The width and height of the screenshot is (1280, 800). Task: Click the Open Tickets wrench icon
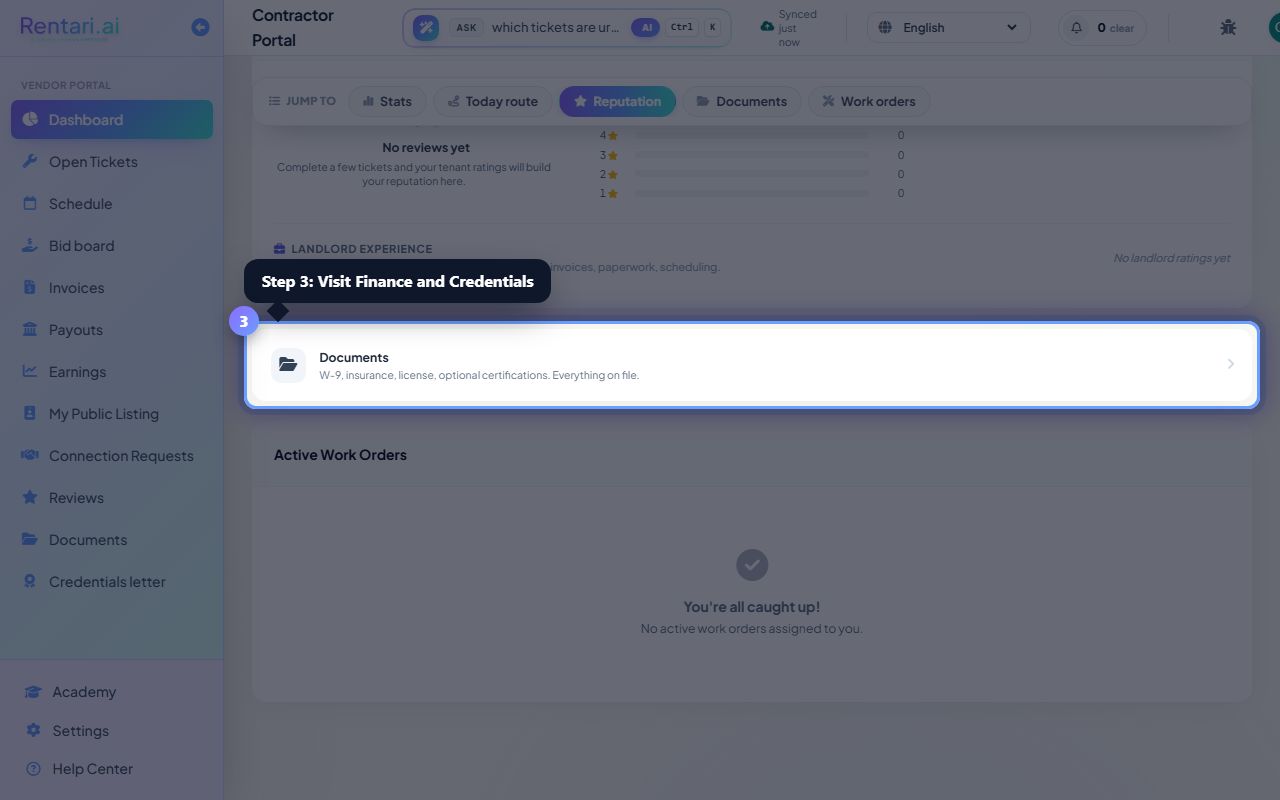[x=30, y=161]
